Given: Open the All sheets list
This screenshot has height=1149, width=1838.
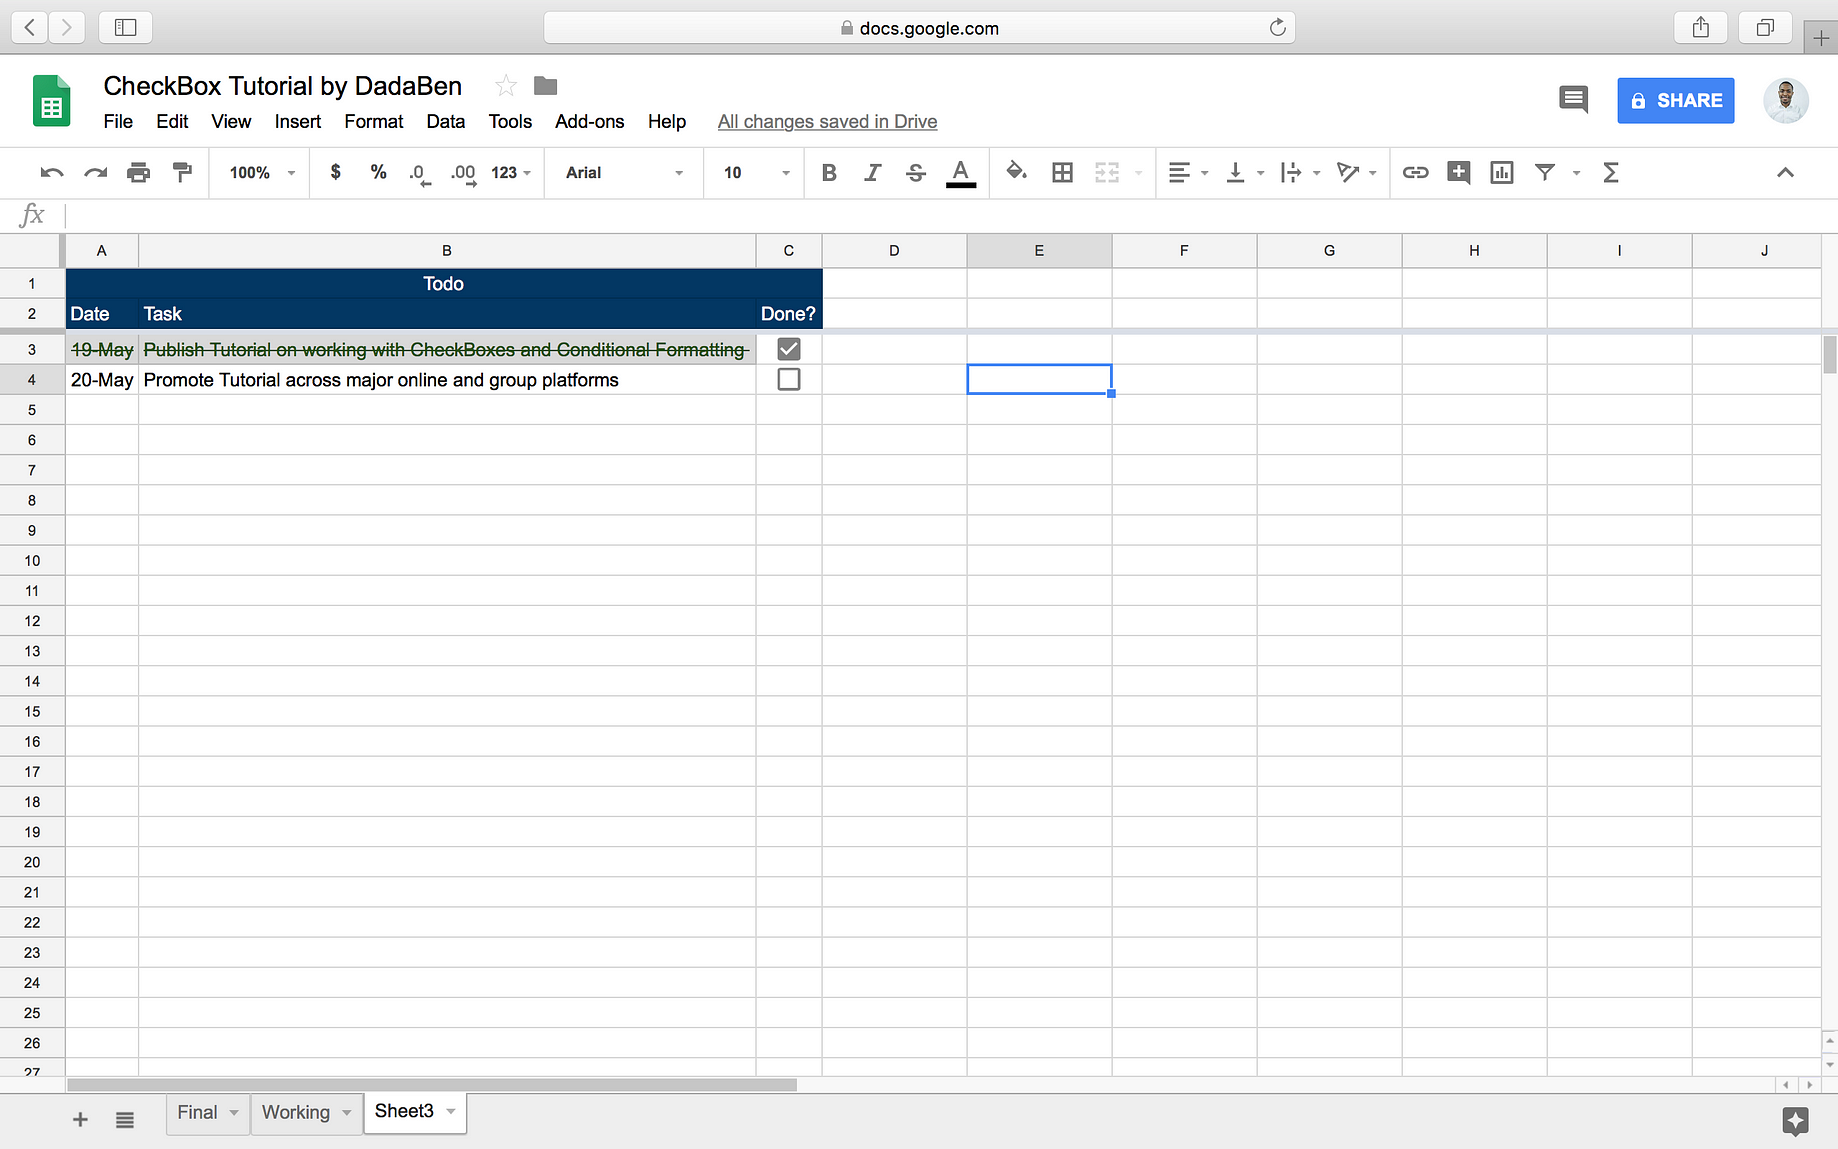Looking at the screenshot, I should click(124, 1120).
